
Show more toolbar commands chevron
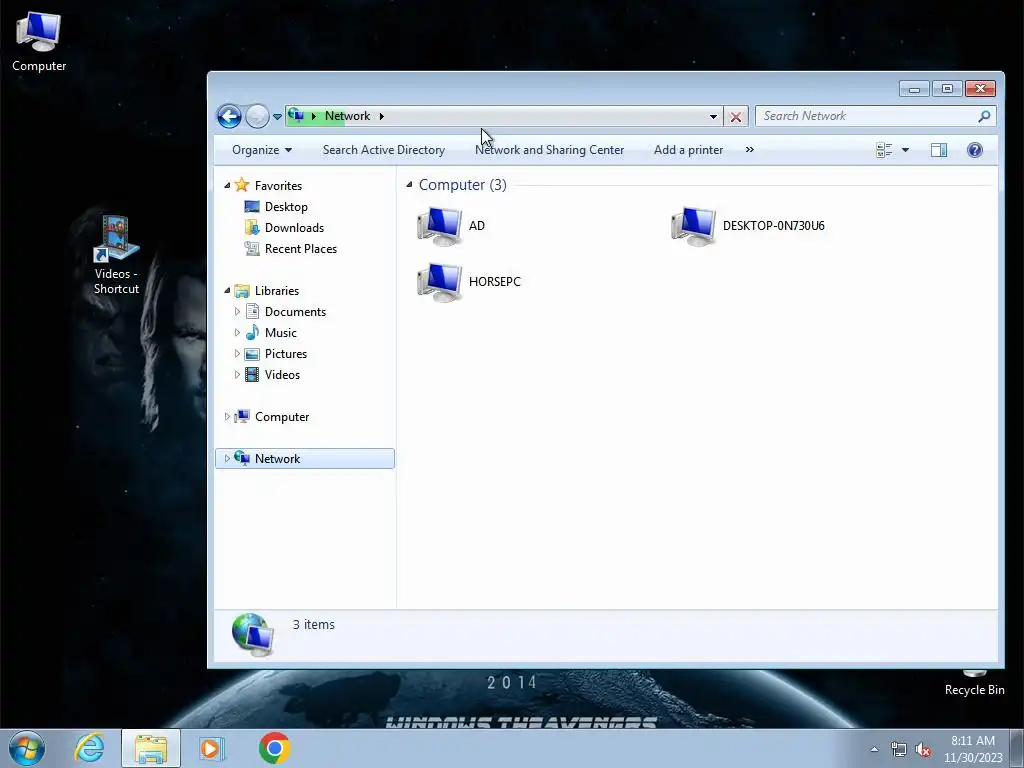point(750,150)
